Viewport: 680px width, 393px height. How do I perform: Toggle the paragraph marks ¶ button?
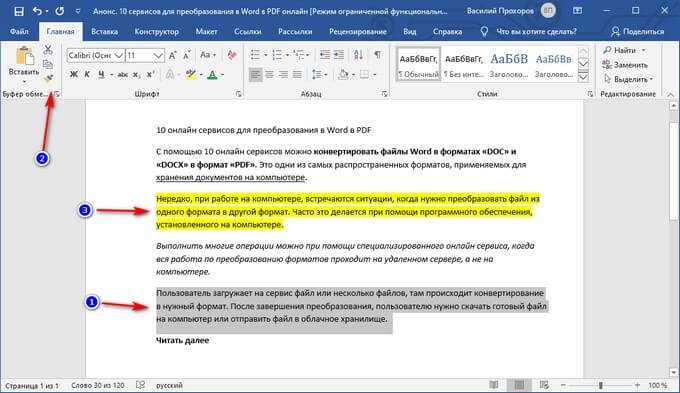(378, 55)
